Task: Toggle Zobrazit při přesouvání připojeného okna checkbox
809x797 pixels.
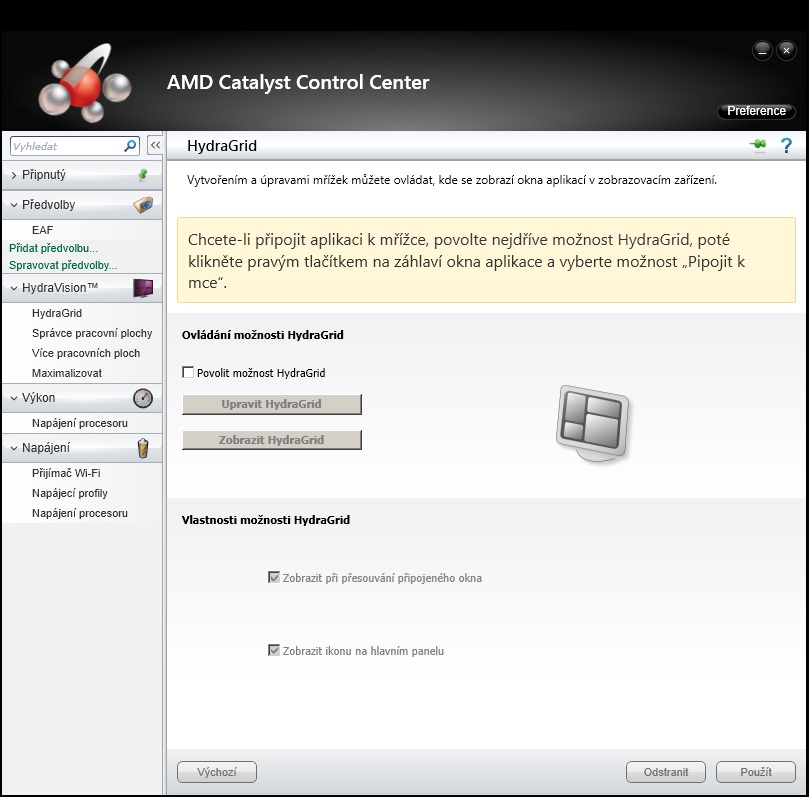Action: [273, 577]
